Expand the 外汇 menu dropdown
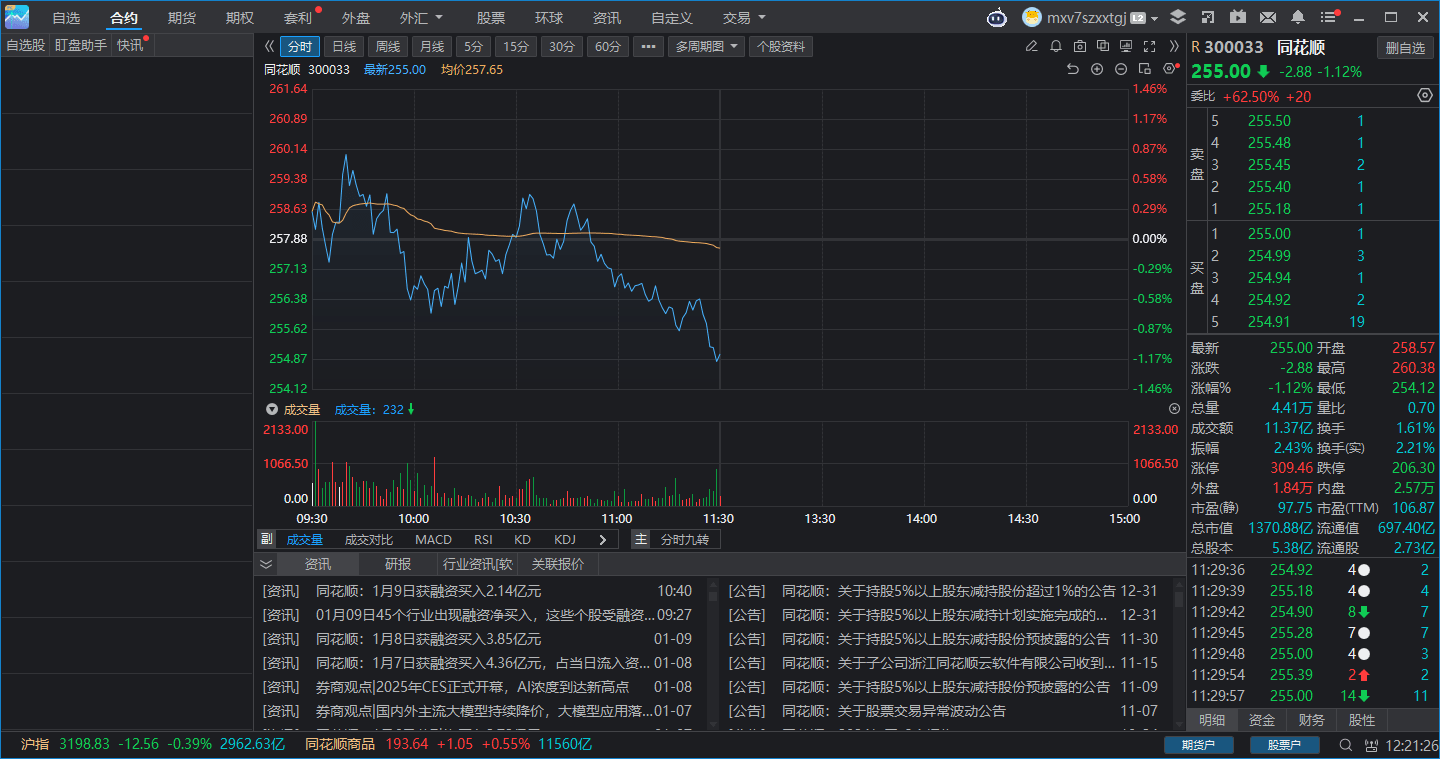The height and width of the screenshot is (759, 1440). (x=421, y=18)
